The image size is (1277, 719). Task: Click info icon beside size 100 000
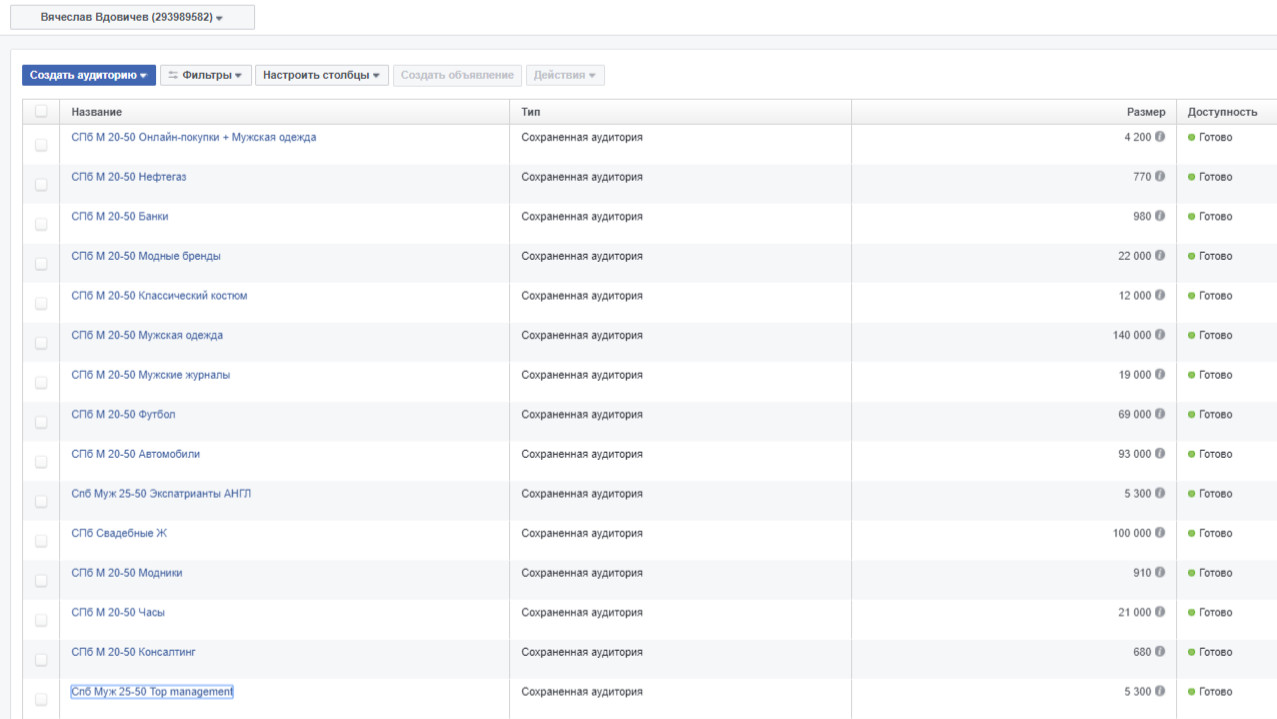pos(1160,533)
